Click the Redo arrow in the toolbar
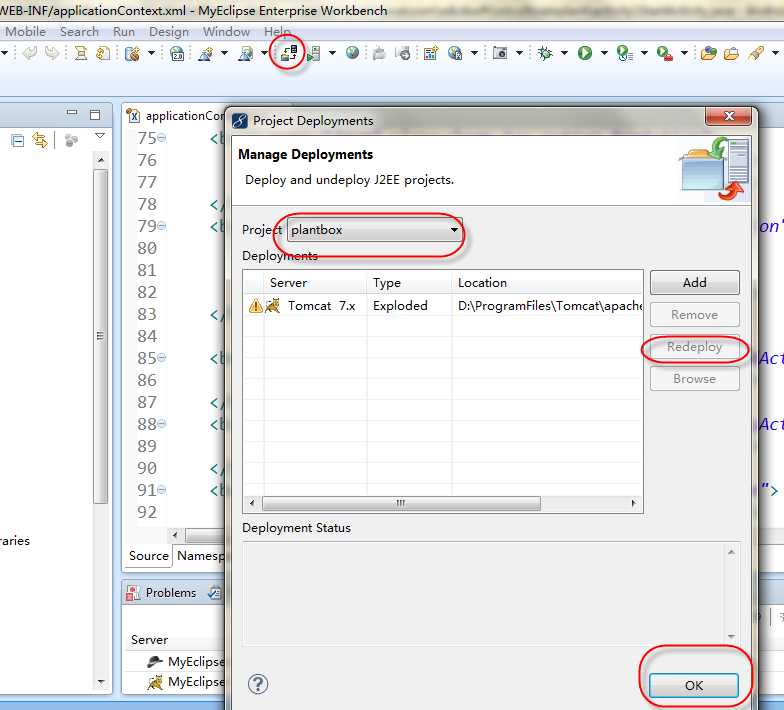 (x=52, y=52)
